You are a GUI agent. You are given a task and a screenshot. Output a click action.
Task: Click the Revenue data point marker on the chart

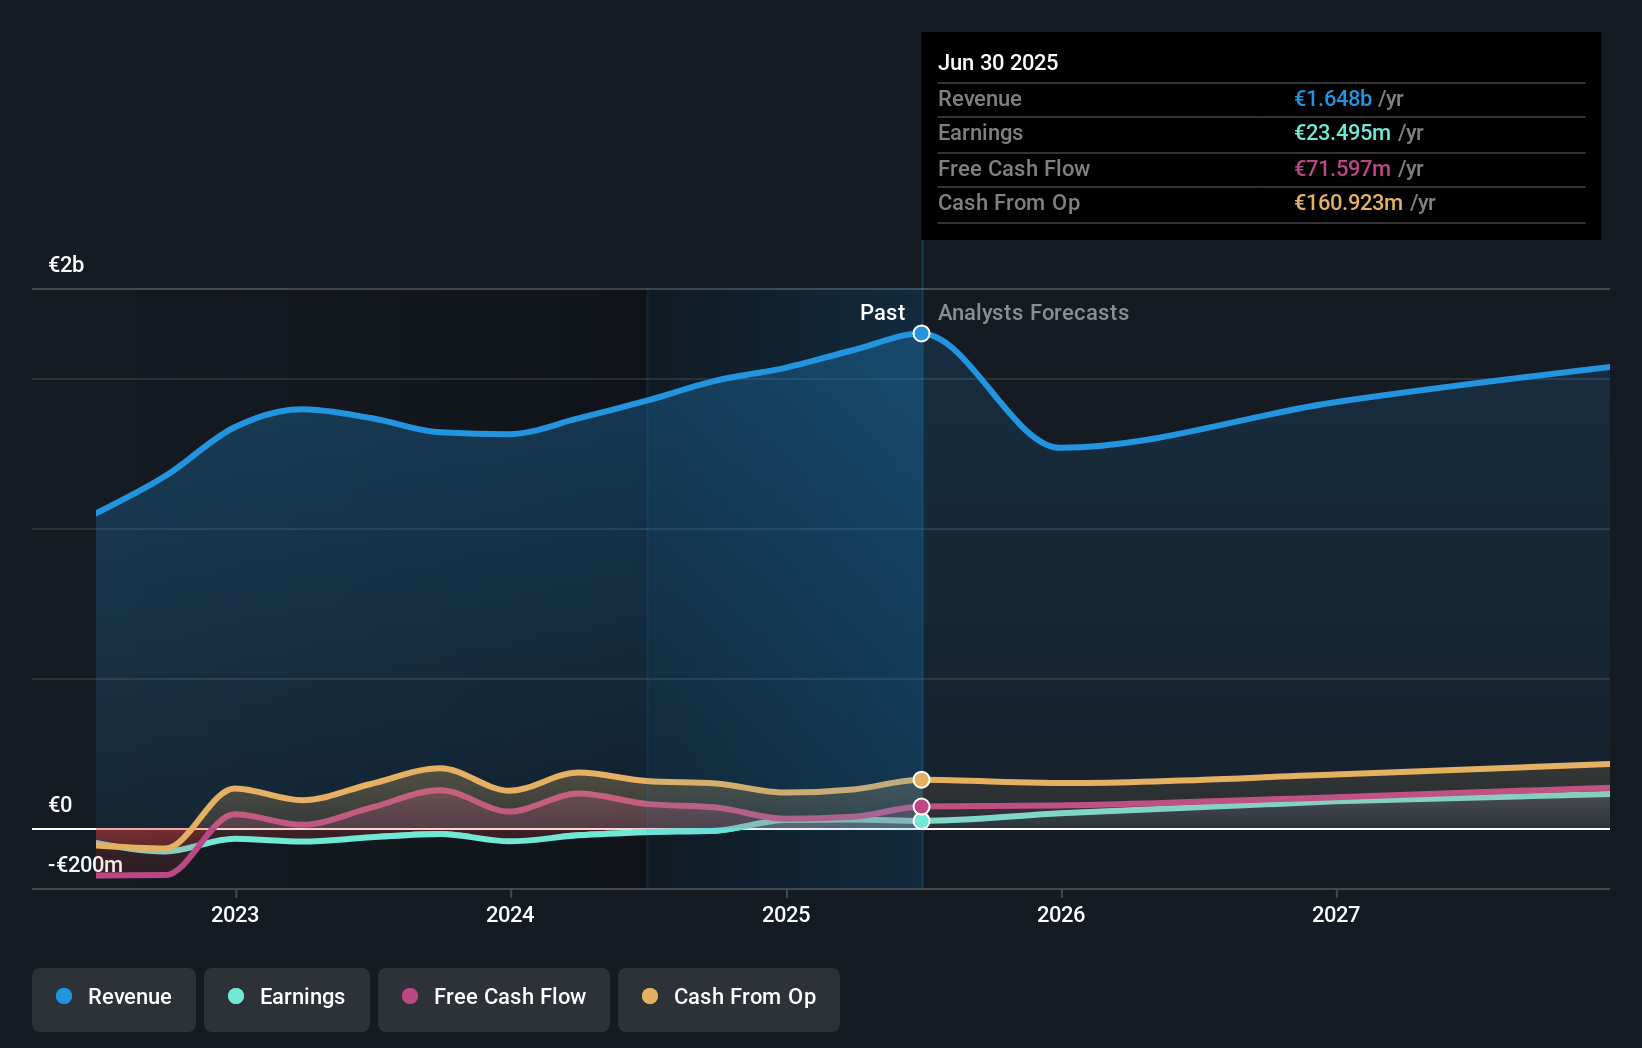click(921, 334)
